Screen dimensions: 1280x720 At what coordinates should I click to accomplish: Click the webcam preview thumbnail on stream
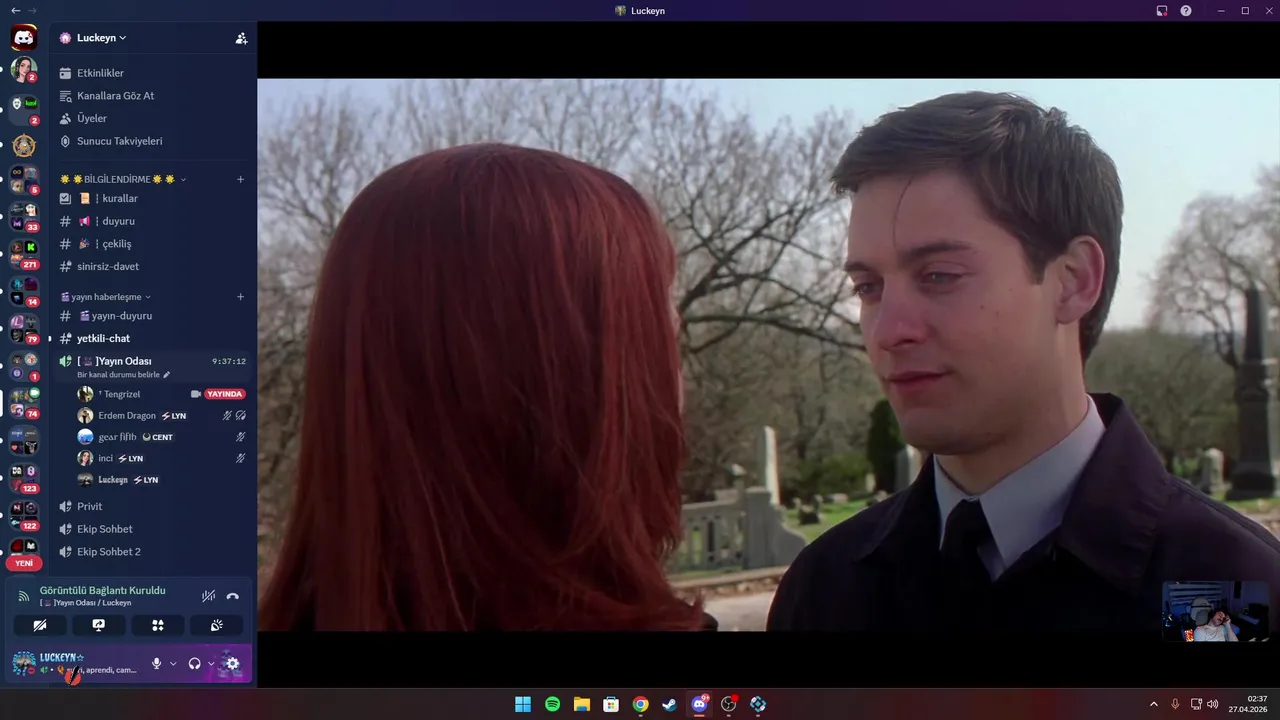pos(1215,611)
